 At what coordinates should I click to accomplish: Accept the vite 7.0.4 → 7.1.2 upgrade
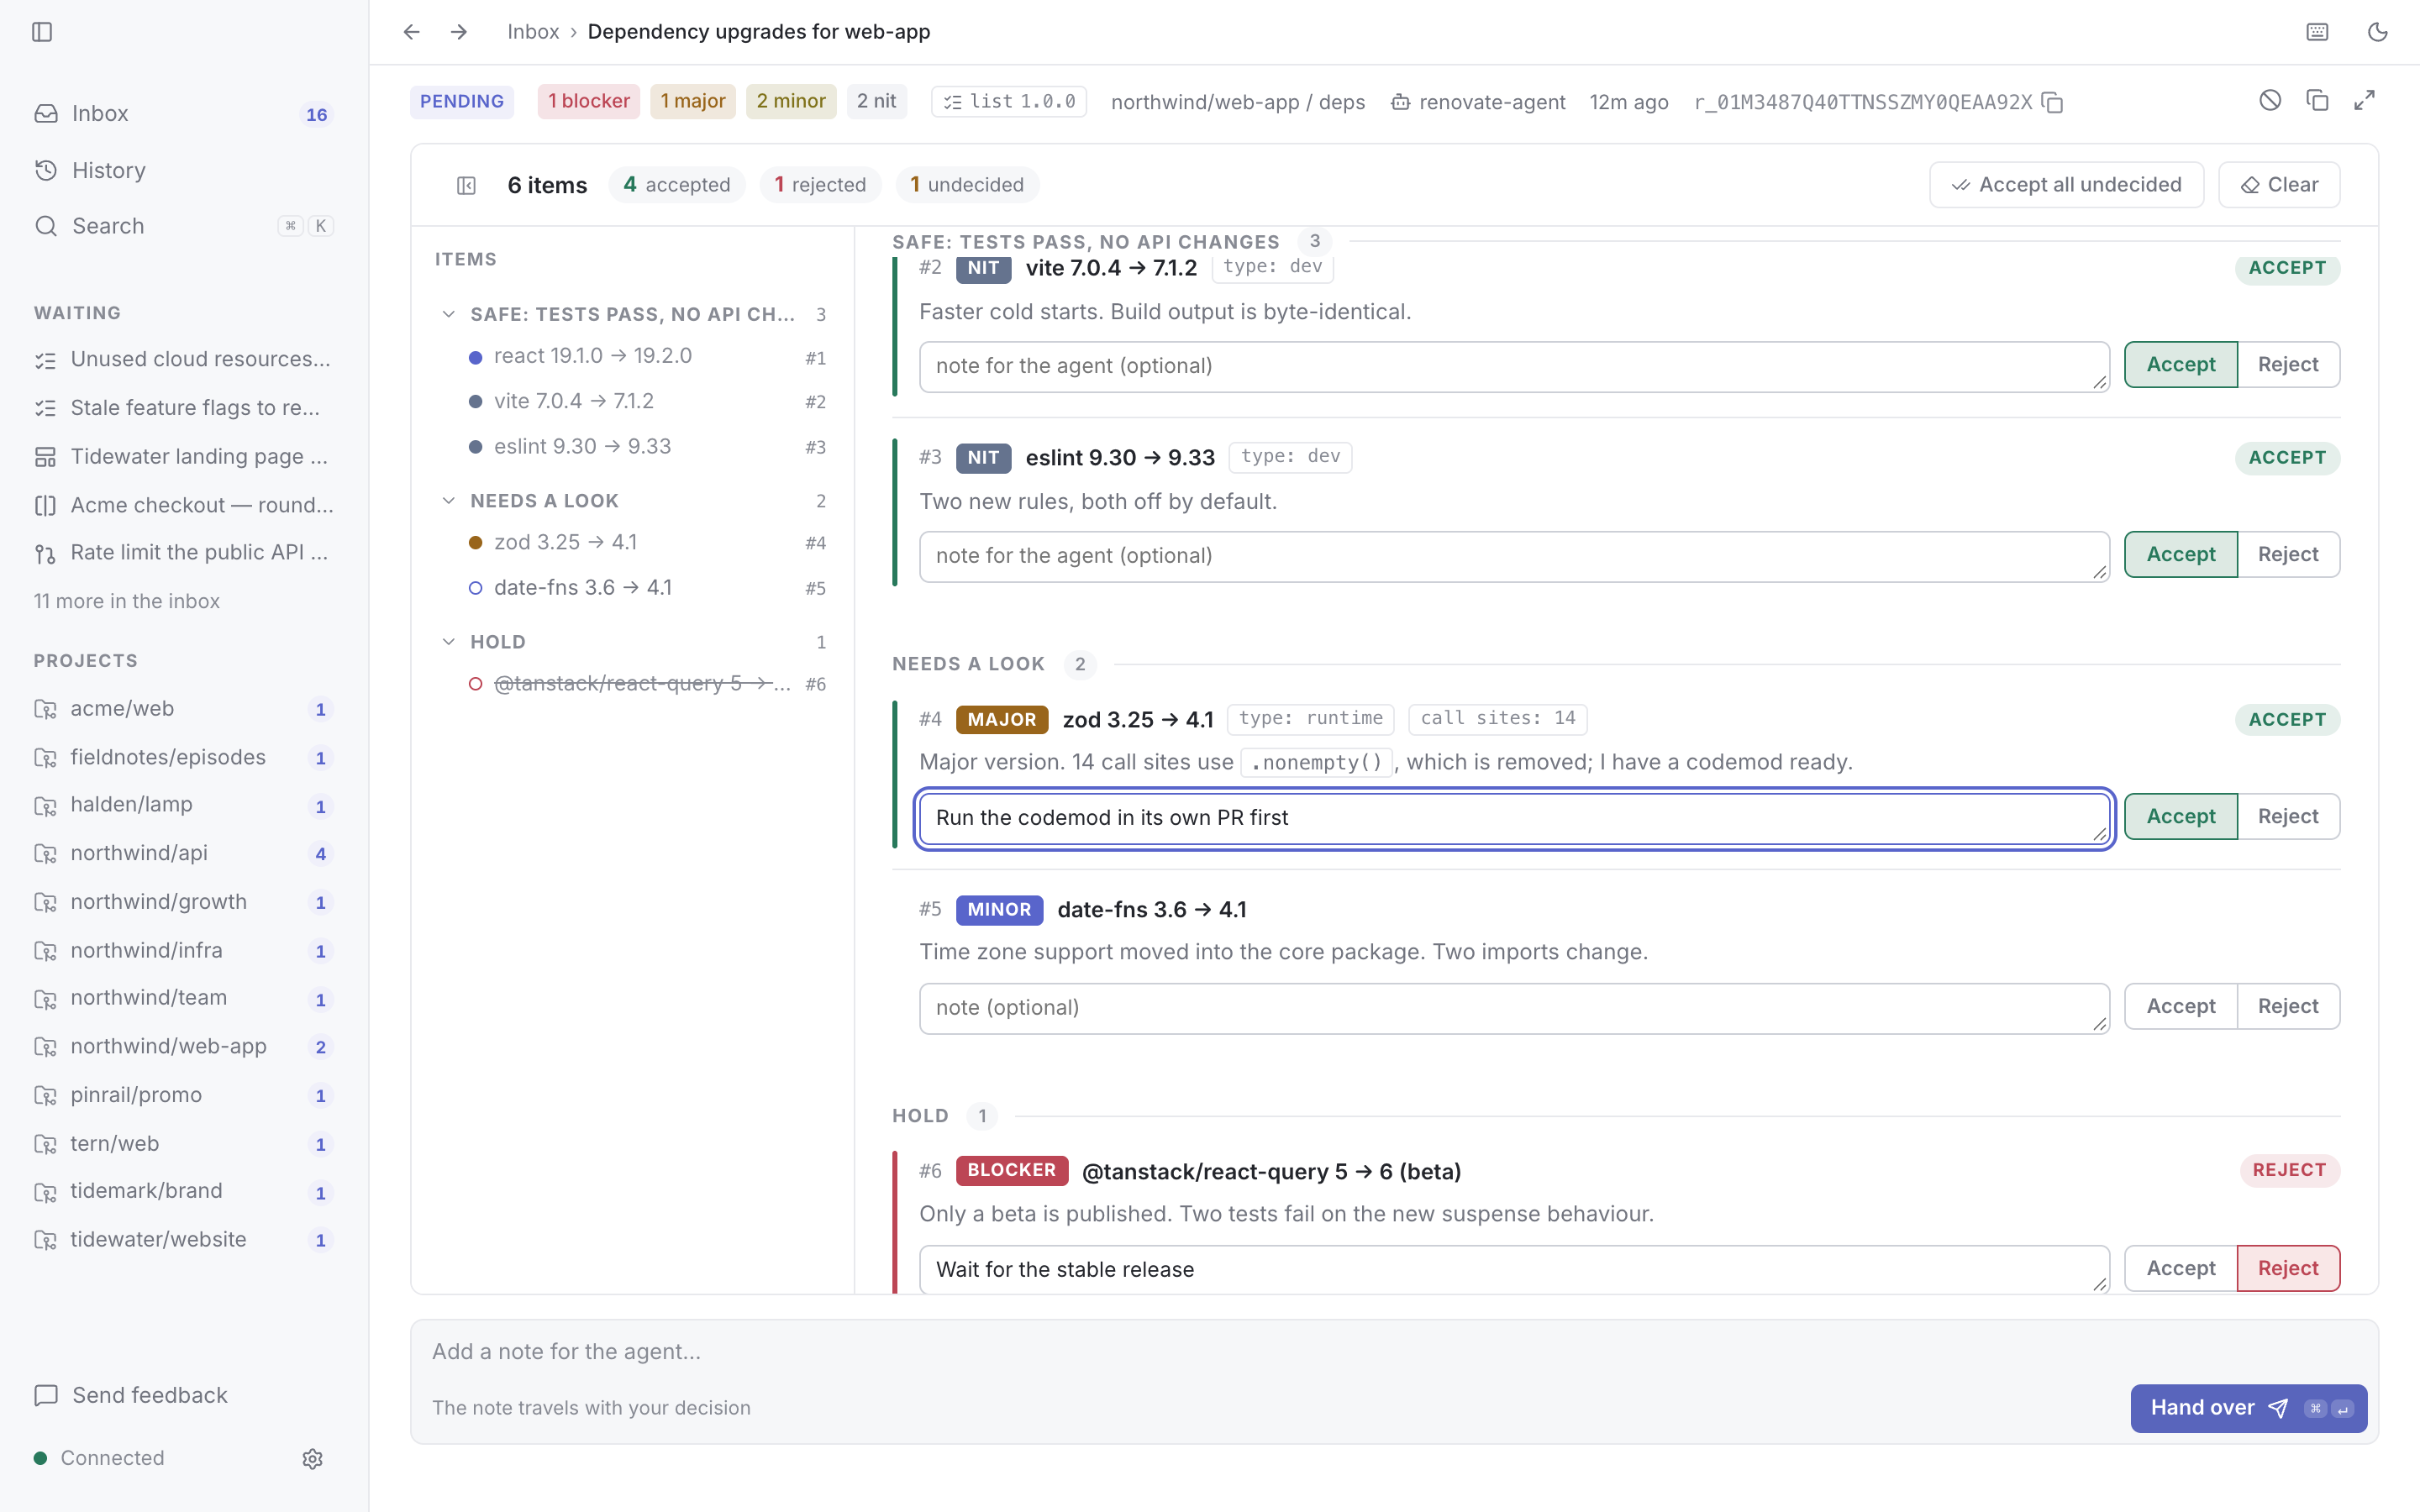[x=2180, y=365]
